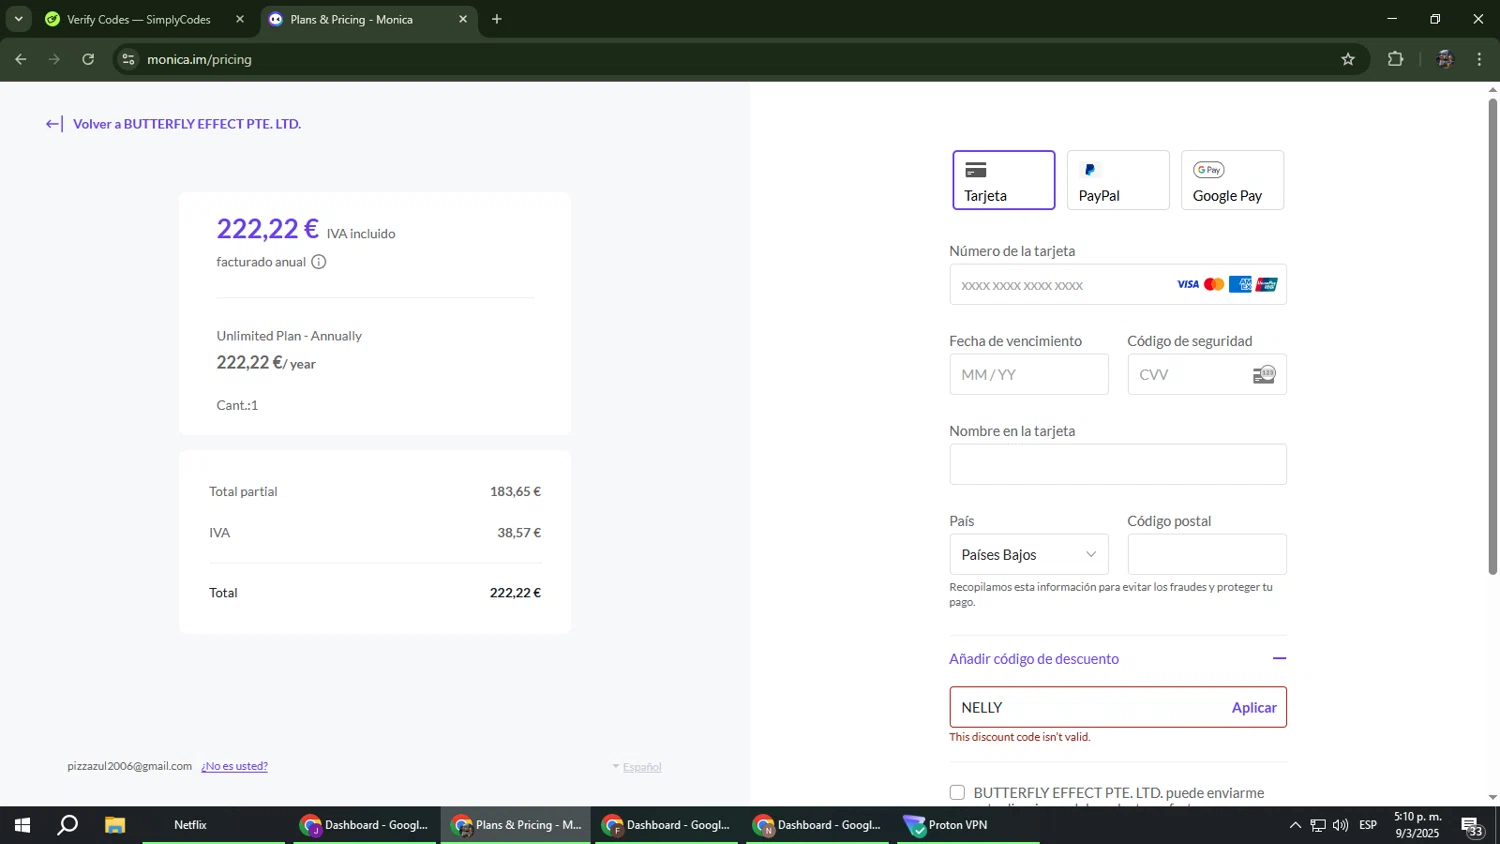Screen dimensions: 1500x844
Task: Click the card number input field
Action: (x=1117, y=285)
